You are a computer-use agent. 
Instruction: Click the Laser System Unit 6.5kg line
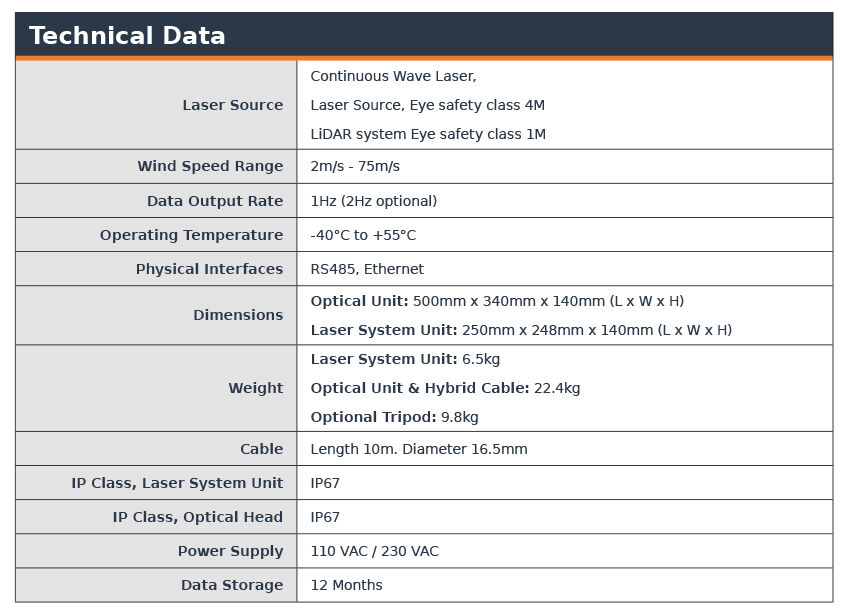click(404, 359)
